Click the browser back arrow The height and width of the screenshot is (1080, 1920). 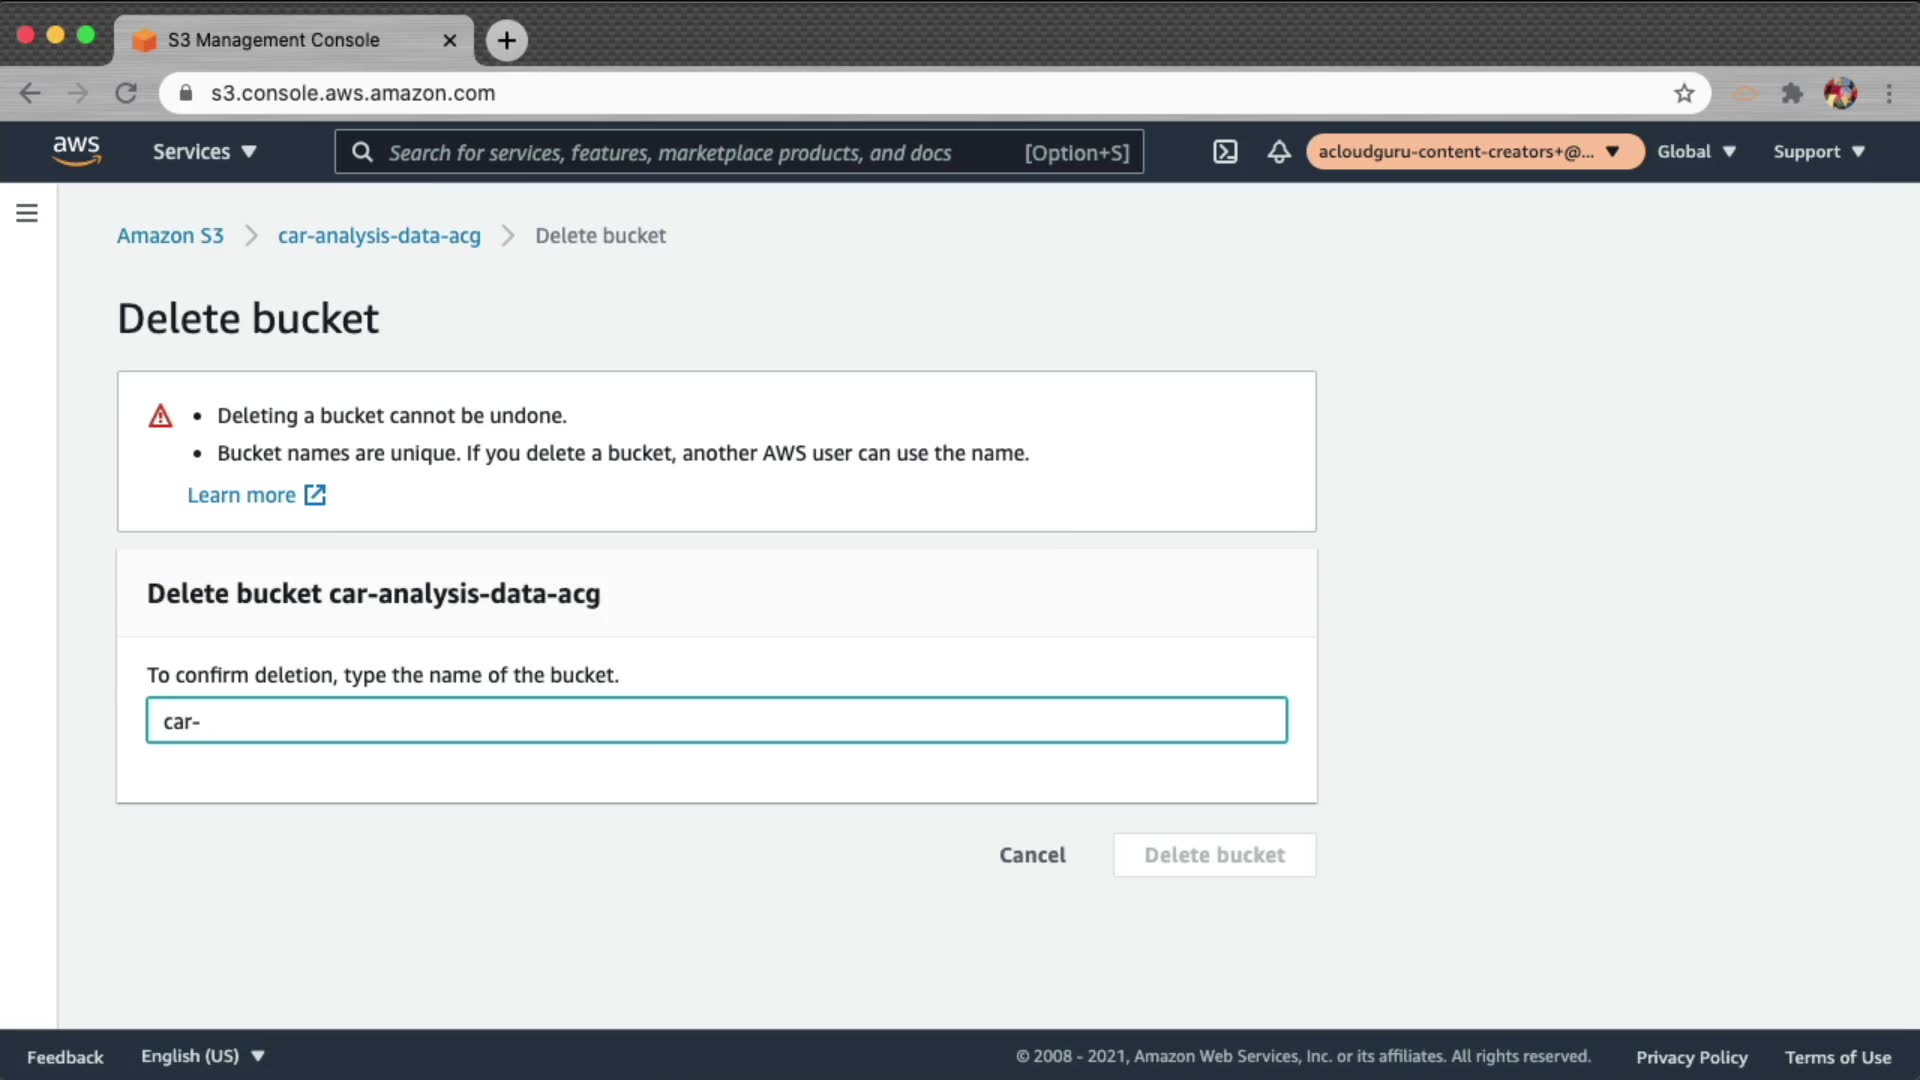pyautogui.click(x=30, y=93)
